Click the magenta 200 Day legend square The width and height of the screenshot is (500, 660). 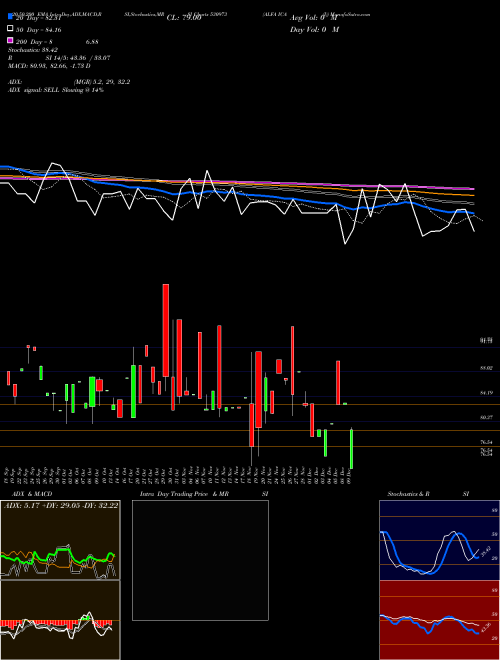(10, 40)
